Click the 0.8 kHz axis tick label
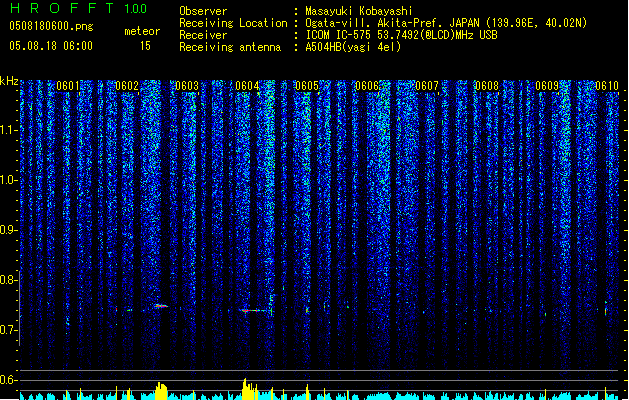Image resolution: width=629 pixels, height=400 pixels. click(8, 280)
